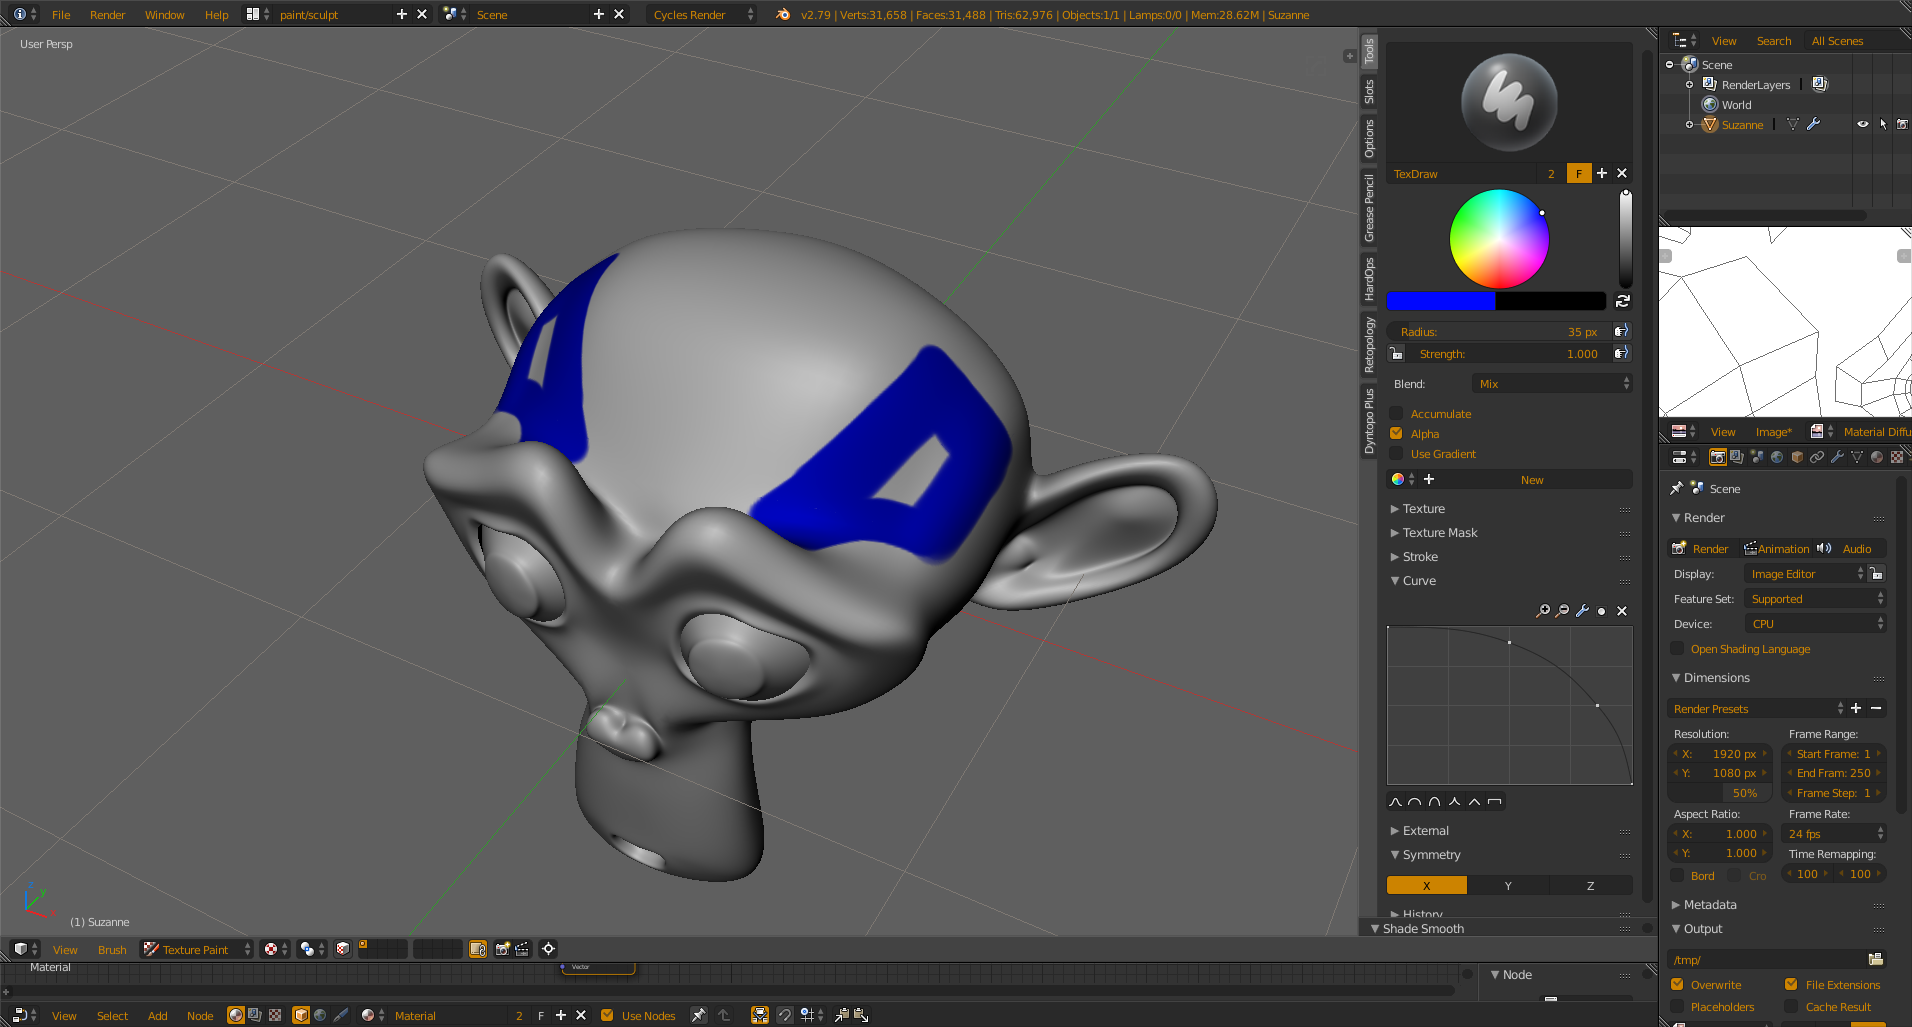The image size is (1912, 1027).
Task: Open the File menu
Action: [61, 15]
